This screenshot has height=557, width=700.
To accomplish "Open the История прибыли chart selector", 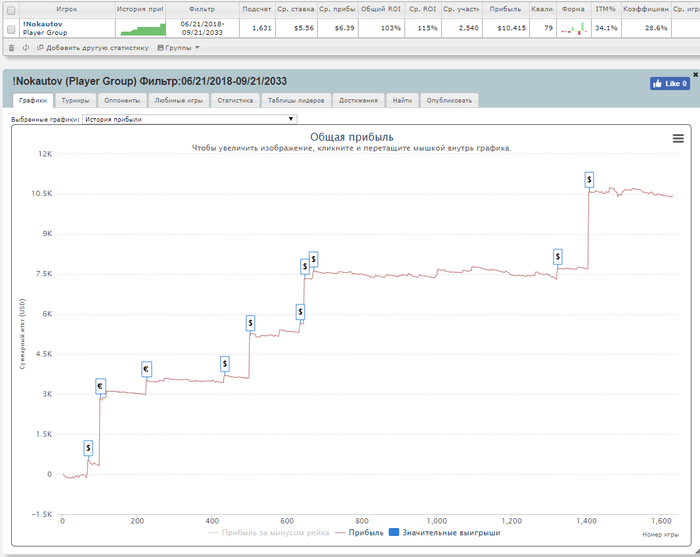I will [189, 119].
